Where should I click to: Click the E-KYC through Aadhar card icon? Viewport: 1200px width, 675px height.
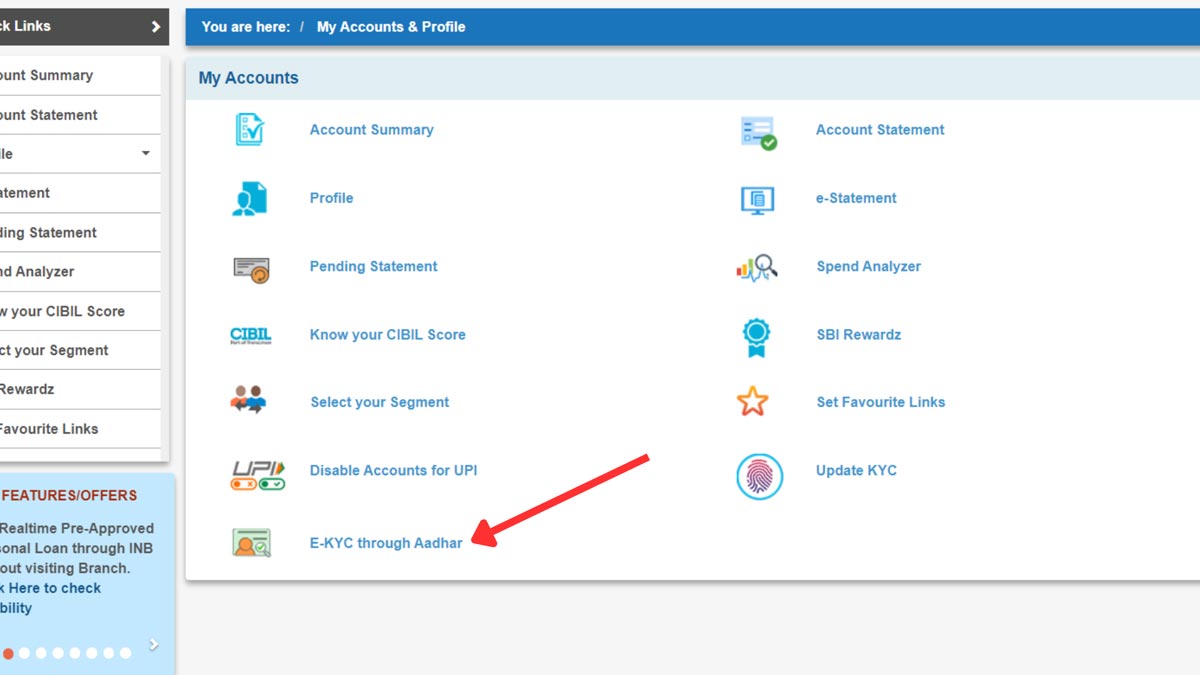251,543
